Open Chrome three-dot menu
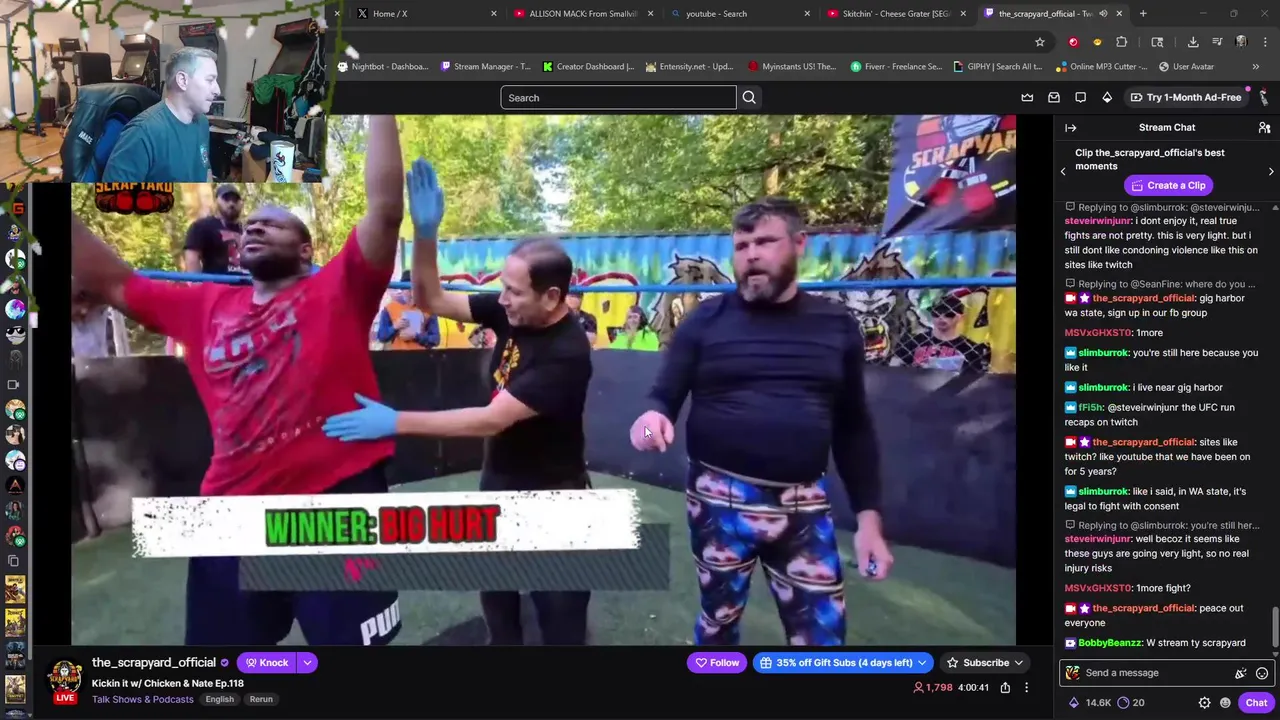Viewport: 1280px width, 720px height. [1264, 42]
